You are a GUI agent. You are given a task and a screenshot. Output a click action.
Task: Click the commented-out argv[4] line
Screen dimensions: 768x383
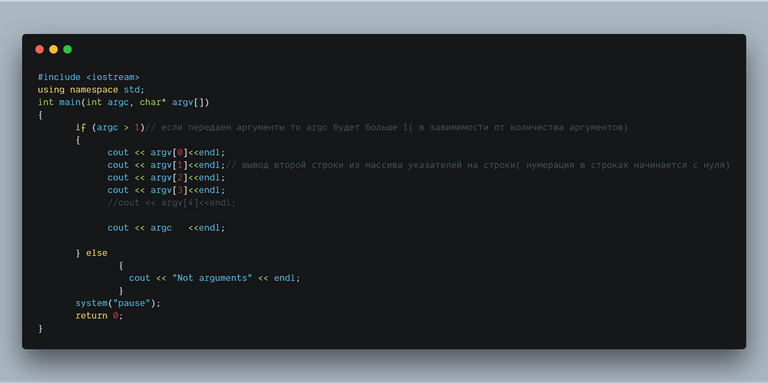point(172,203)
